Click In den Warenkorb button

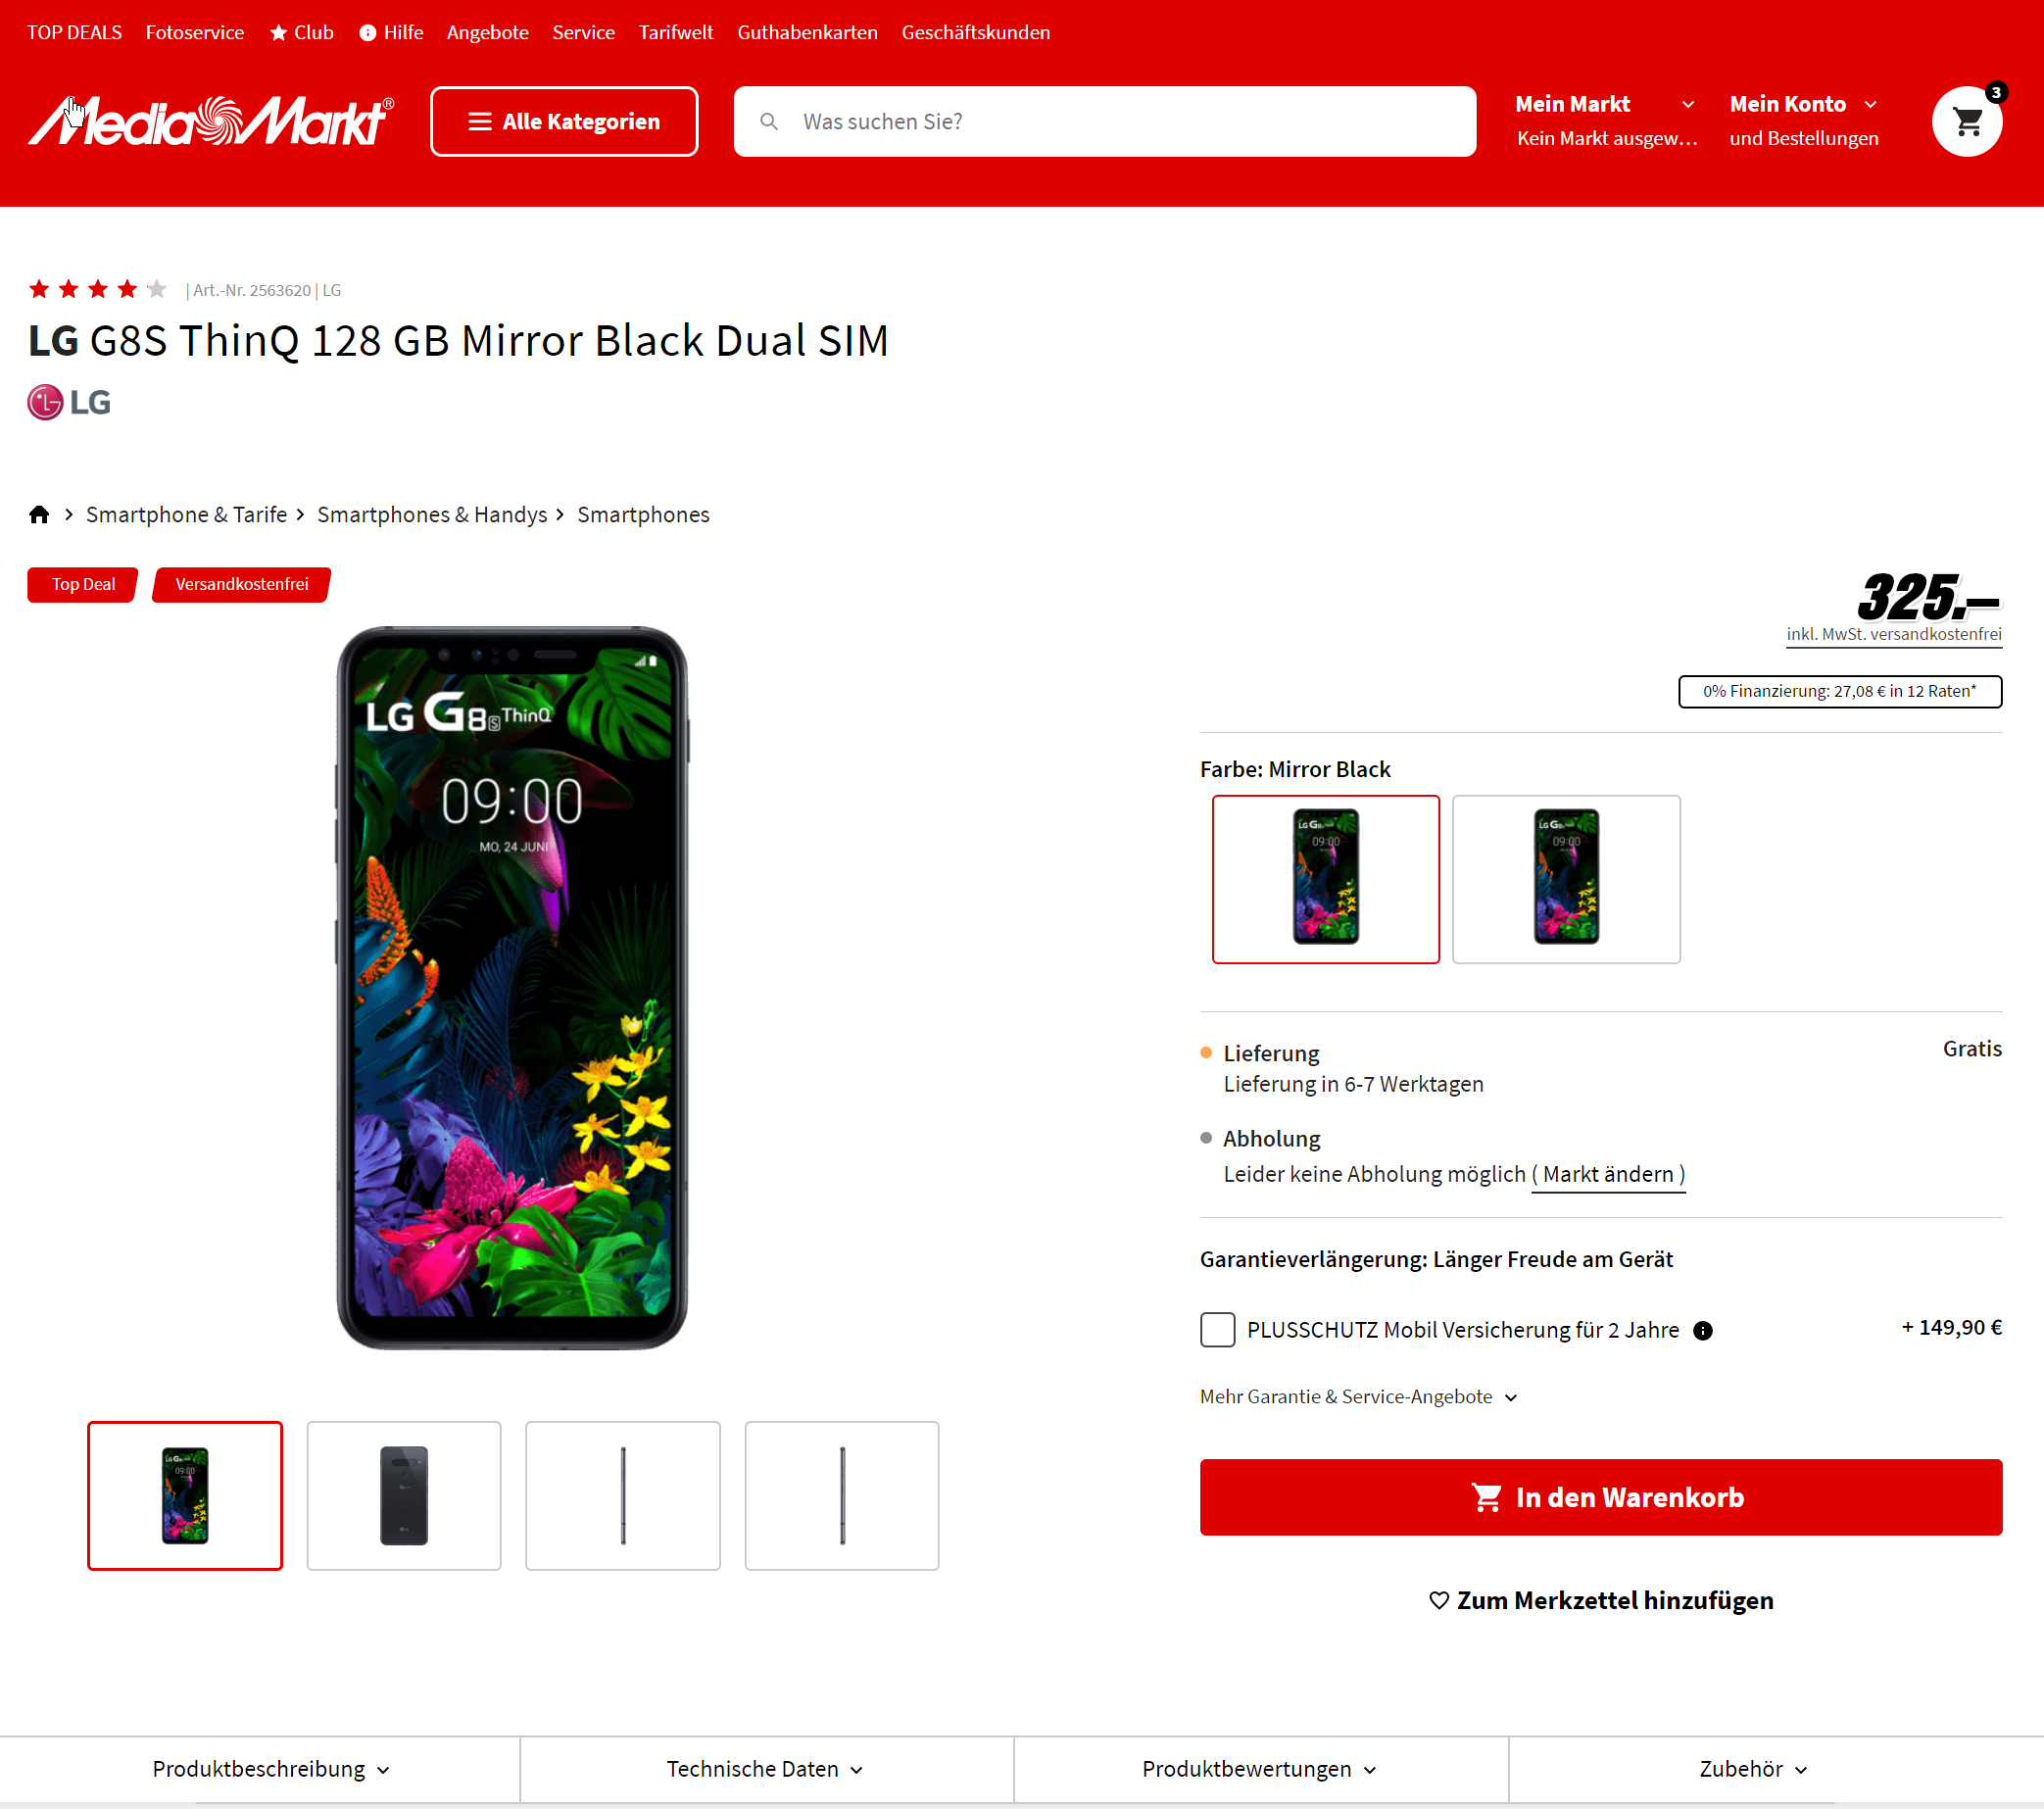(1600, 1497)
